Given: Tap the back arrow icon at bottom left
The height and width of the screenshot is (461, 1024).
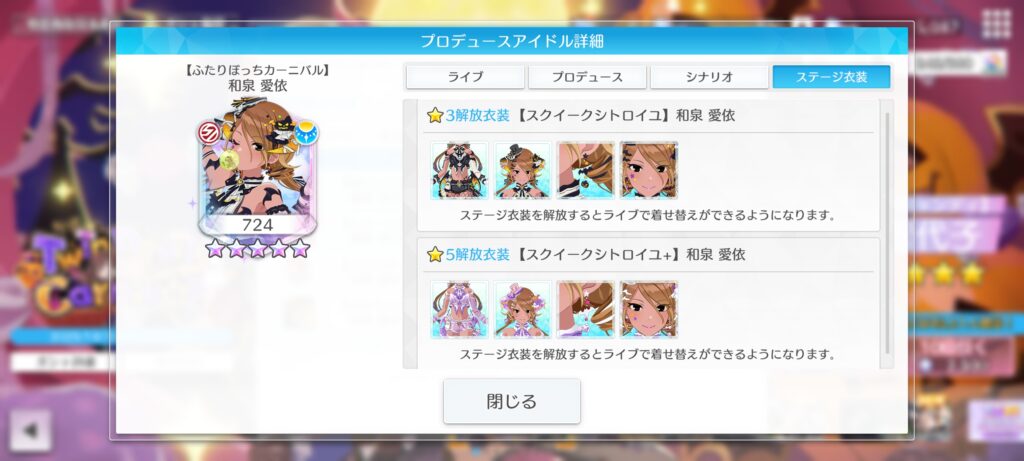Looking at the screenshot, I should (30, 430).
